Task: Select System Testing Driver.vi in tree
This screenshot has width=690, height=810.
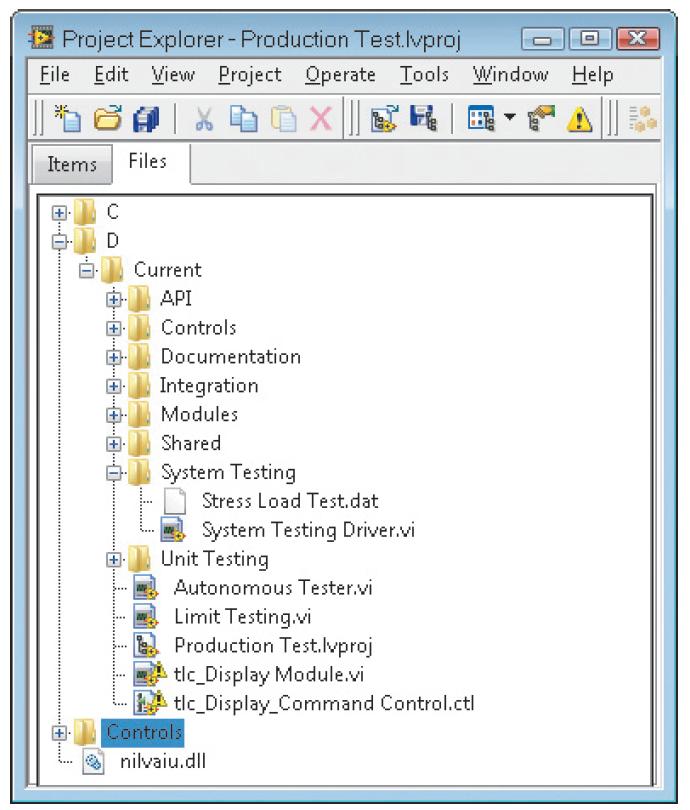Action: 308,531
